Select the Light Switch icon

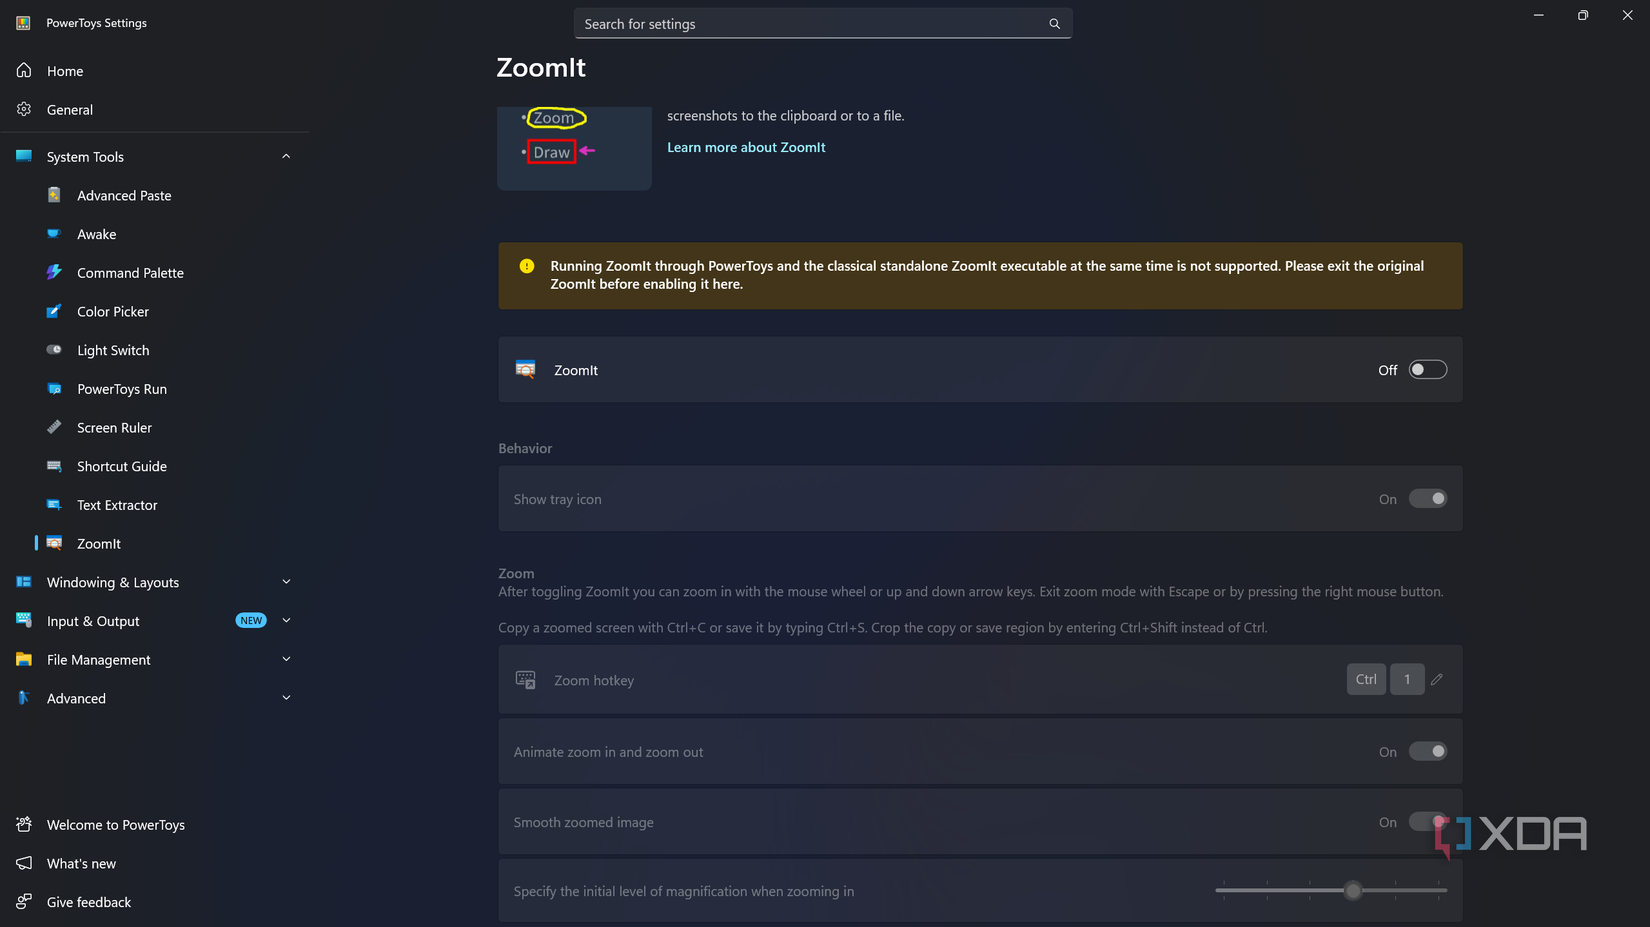point(54,350)
